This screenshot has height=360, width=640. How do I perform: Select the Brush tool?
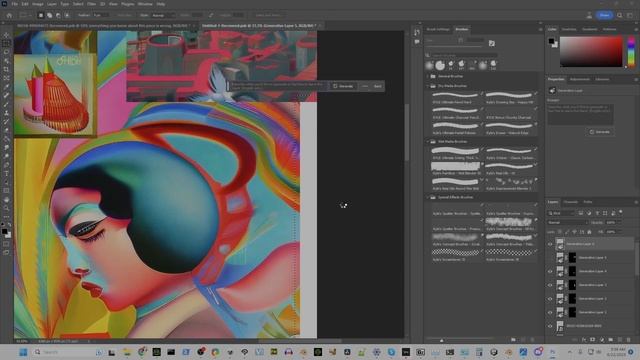6,104
